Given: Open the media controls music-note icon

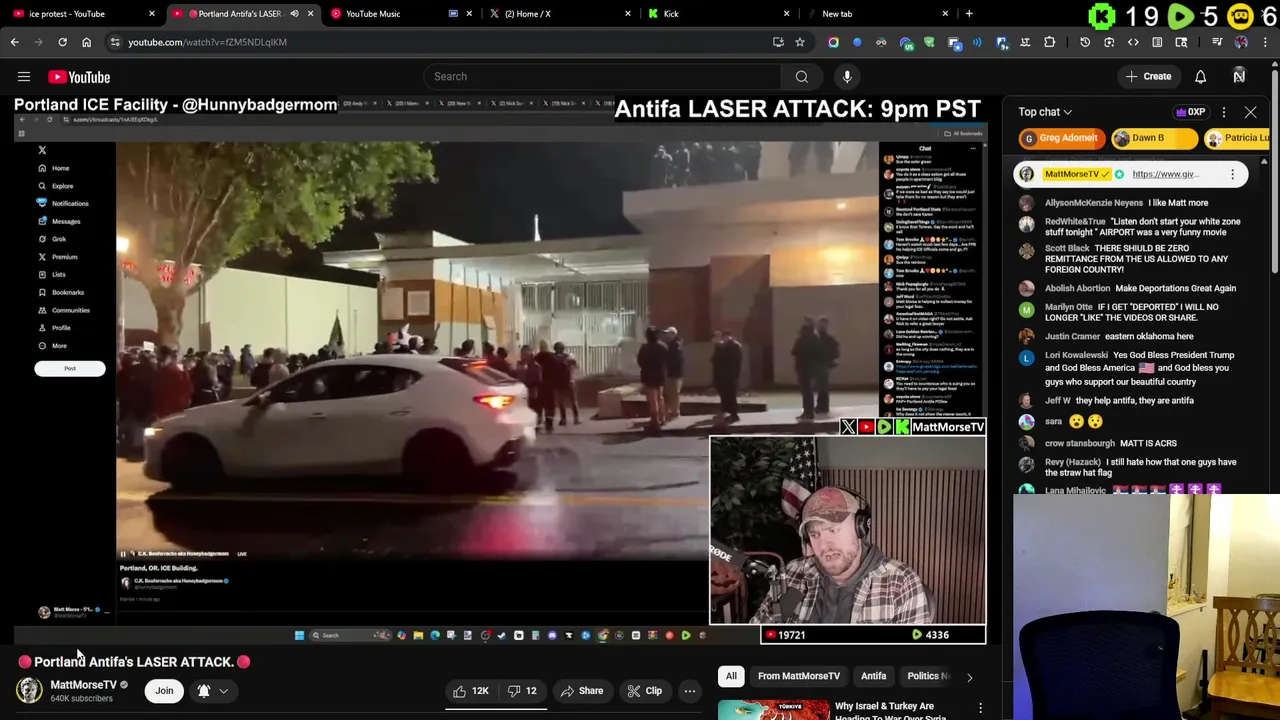Looking at the screenshot, I should 1217,42.
